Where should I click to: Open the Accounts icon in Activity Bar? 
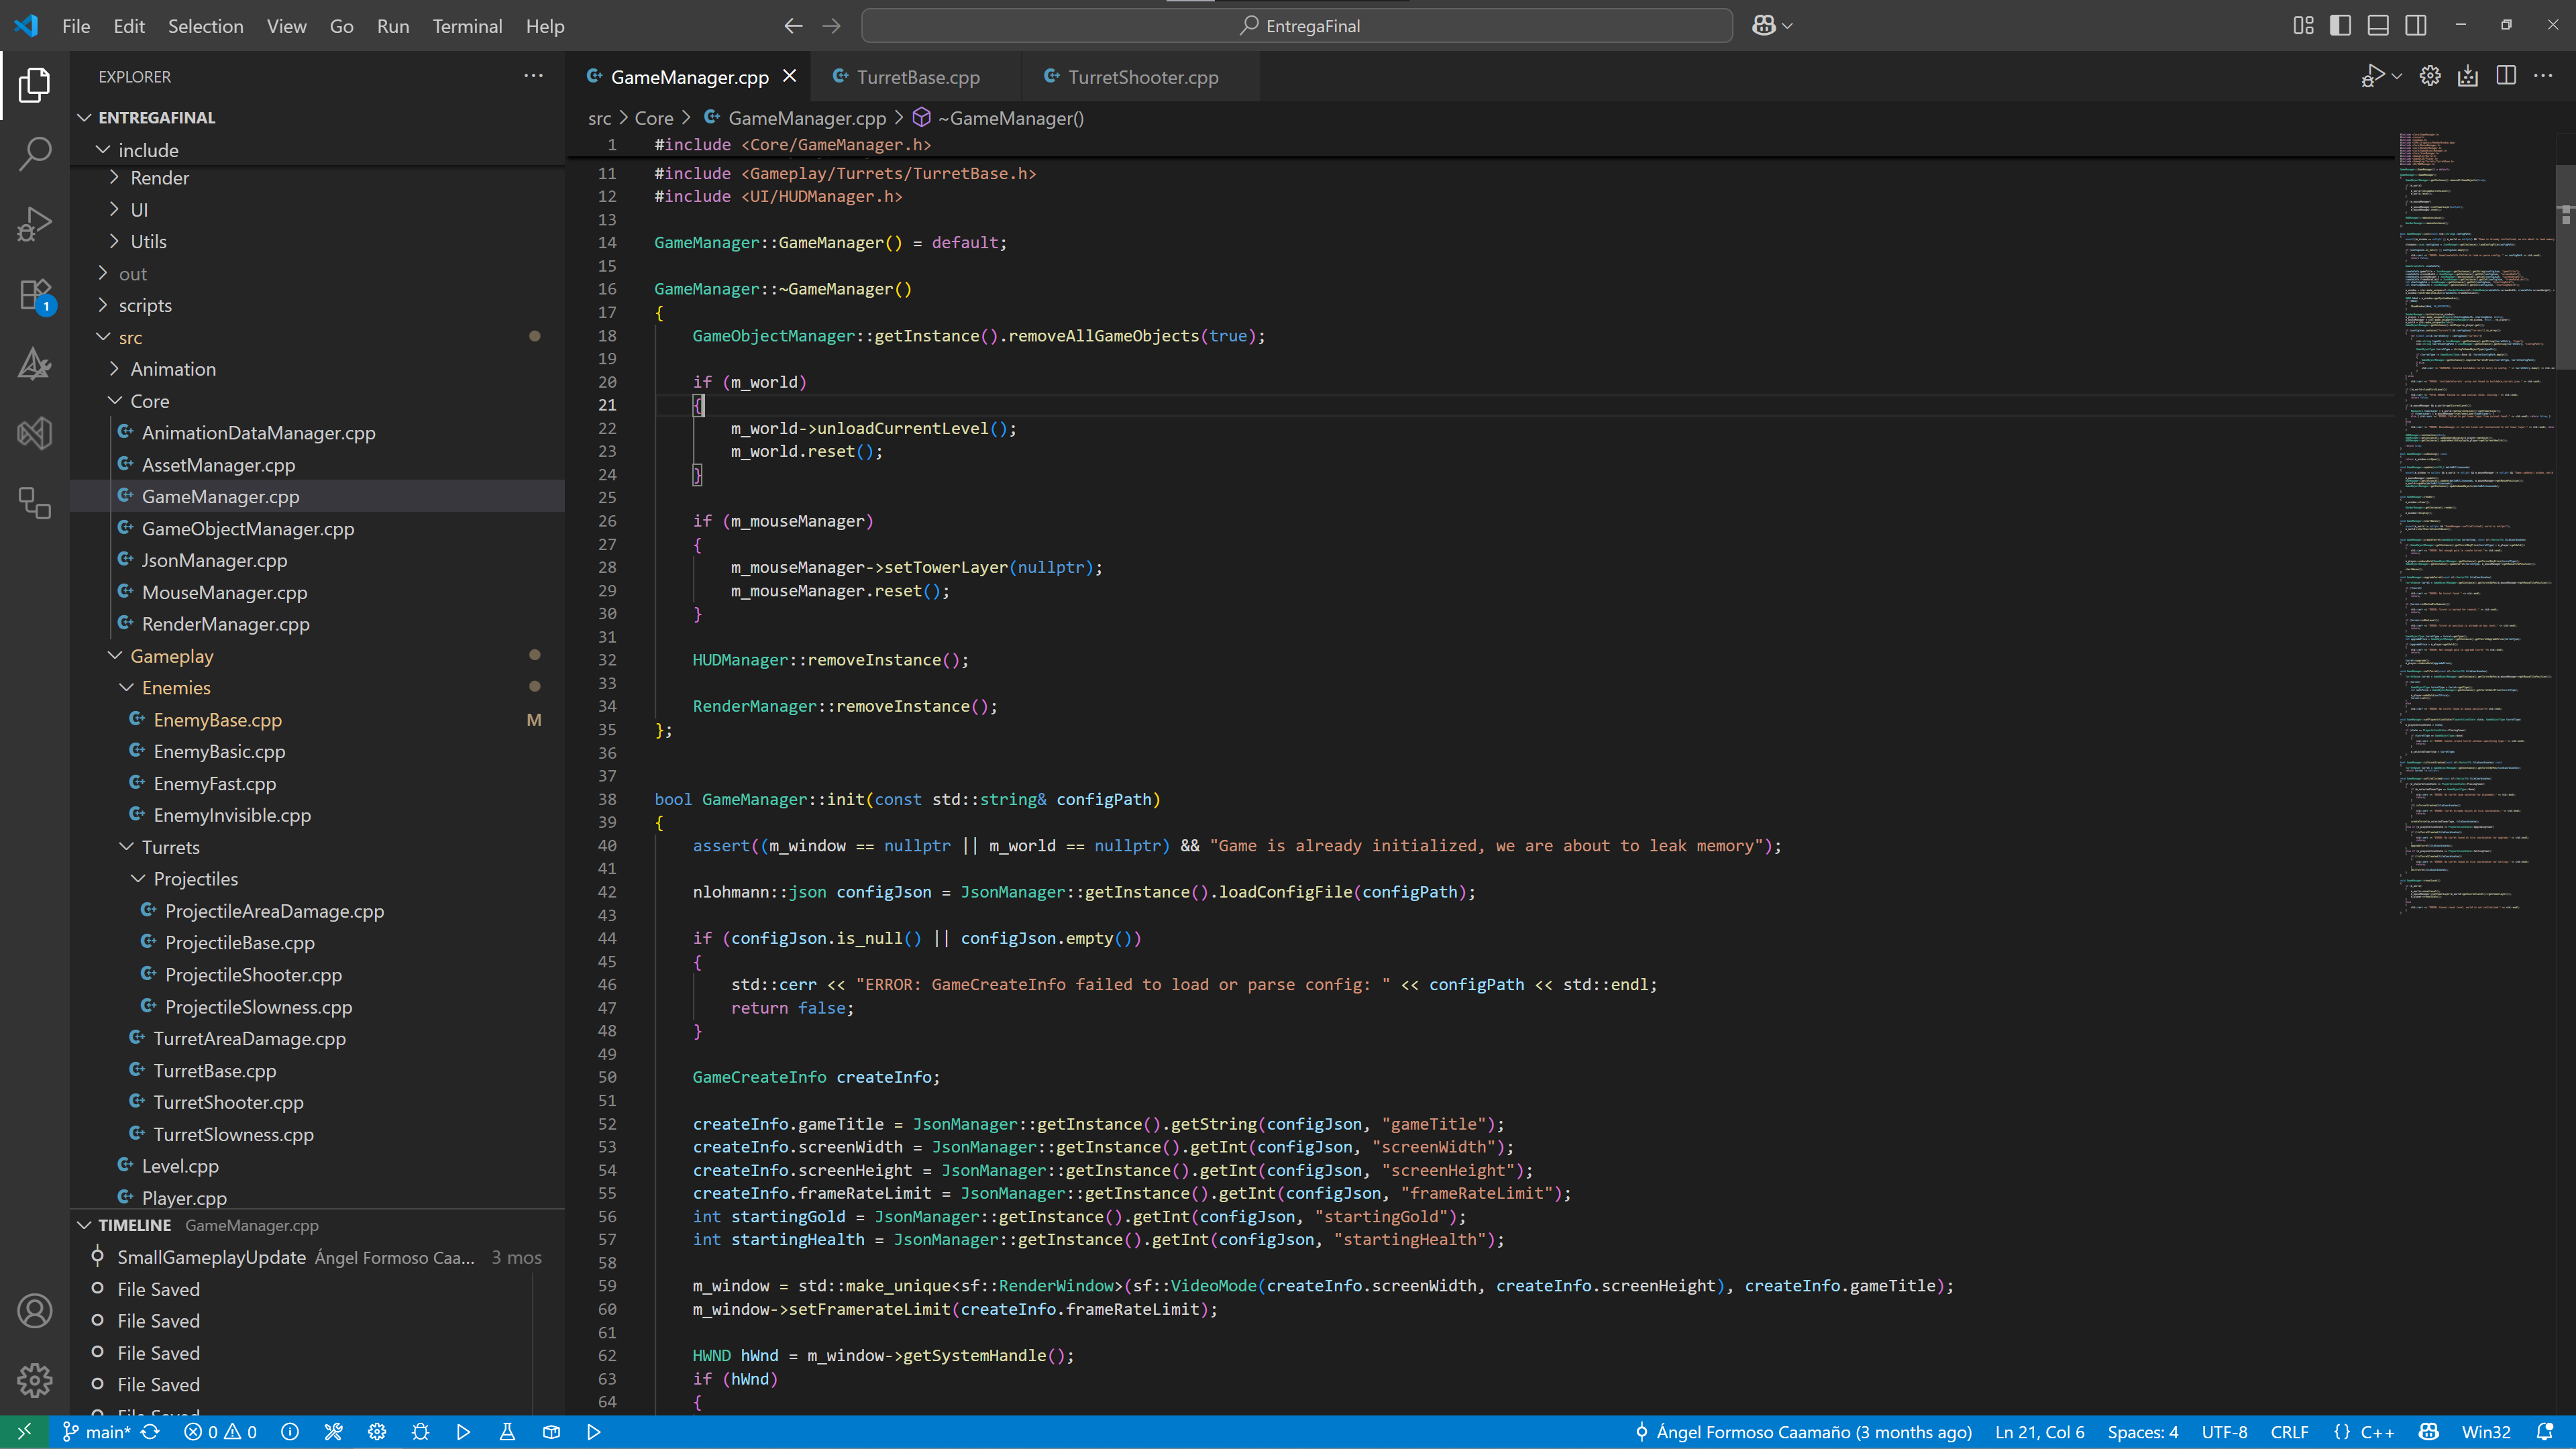pos(36,1310)
